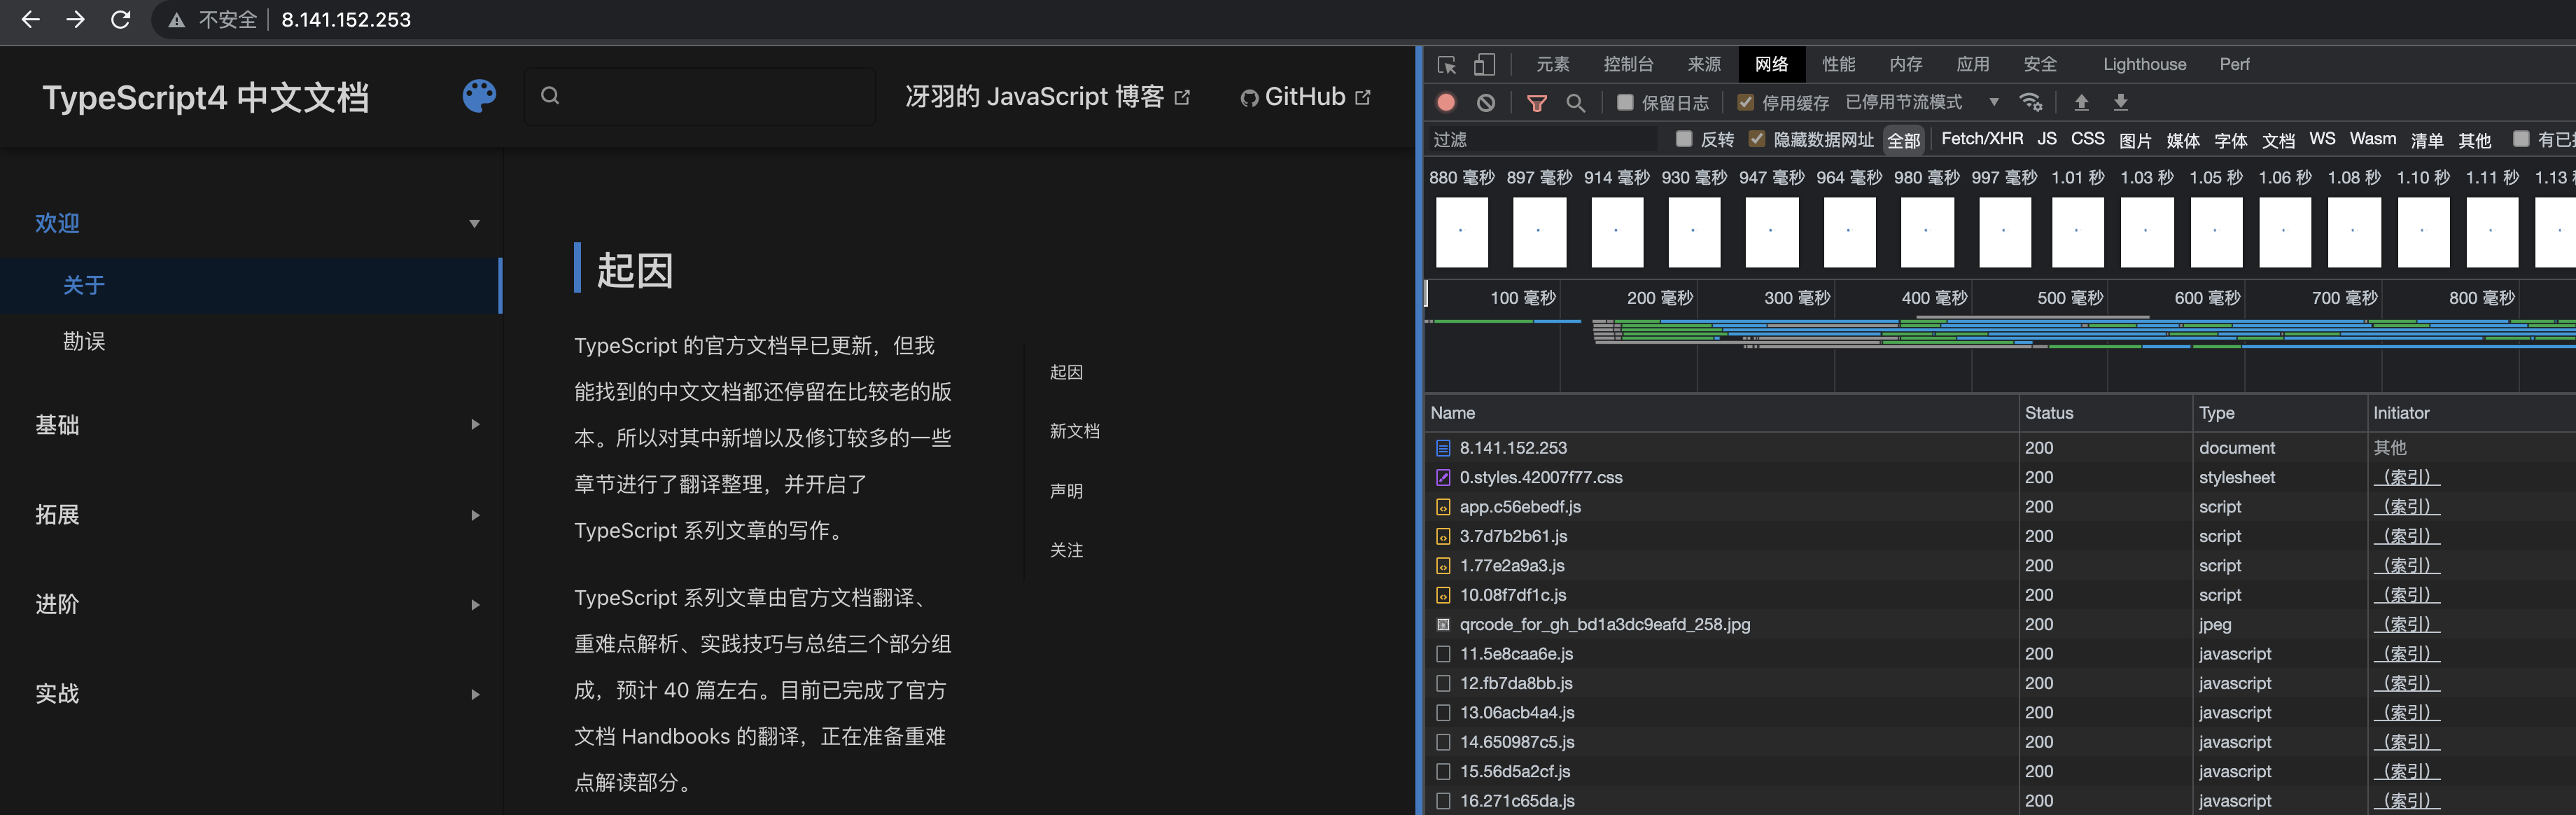
Task: Tick the 反转 checkbox
Action: 1684,139
